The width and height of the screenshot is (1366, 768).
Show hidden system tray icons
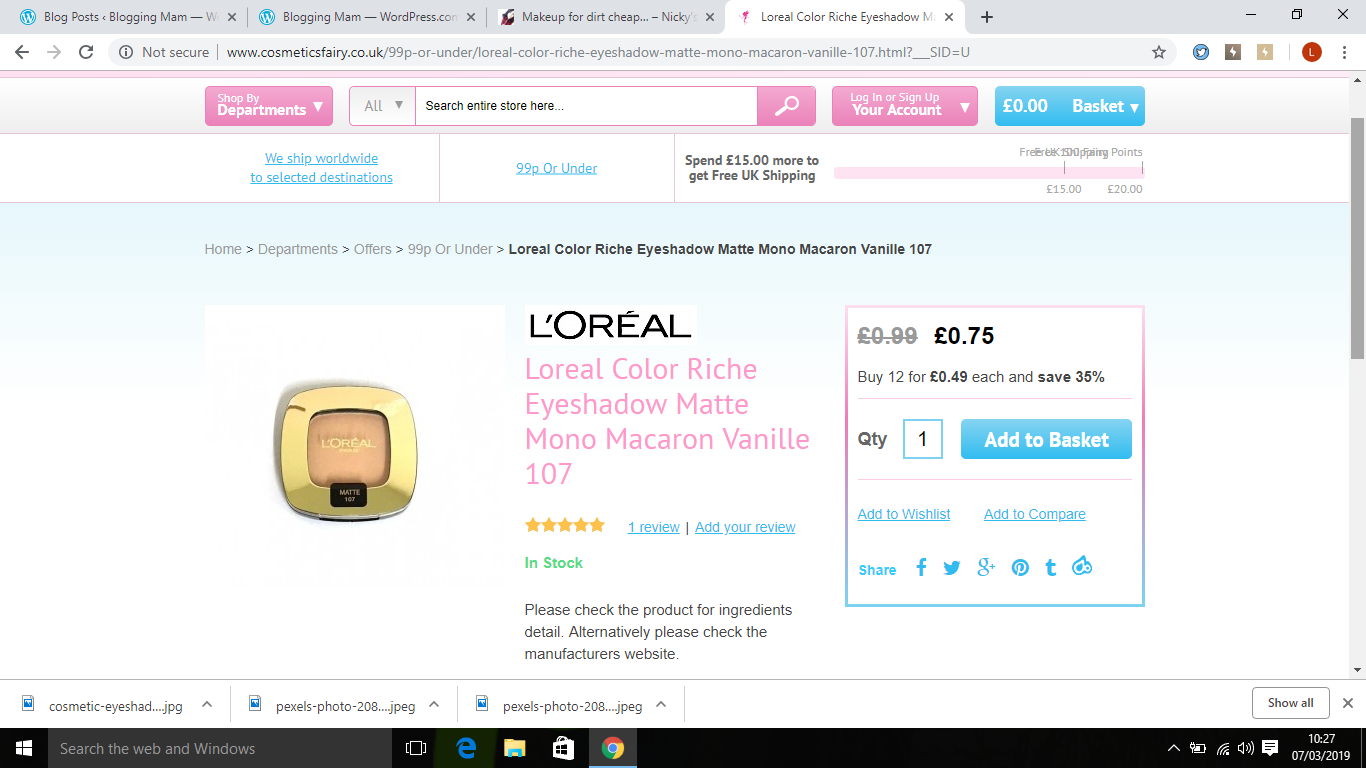coord(1174,748)
